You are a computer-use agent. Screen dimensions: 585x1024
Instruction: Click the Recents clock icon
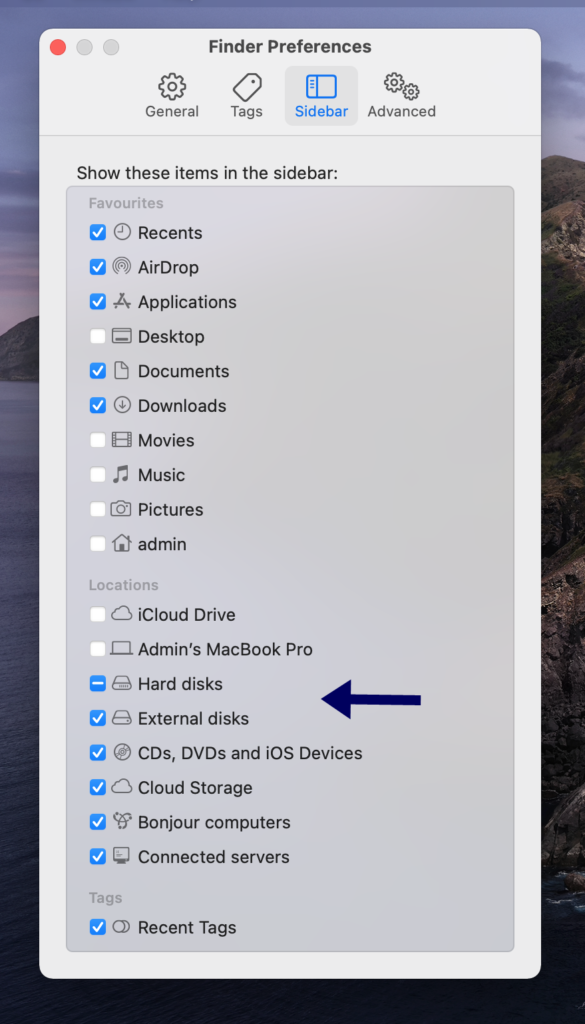point(124,232)
